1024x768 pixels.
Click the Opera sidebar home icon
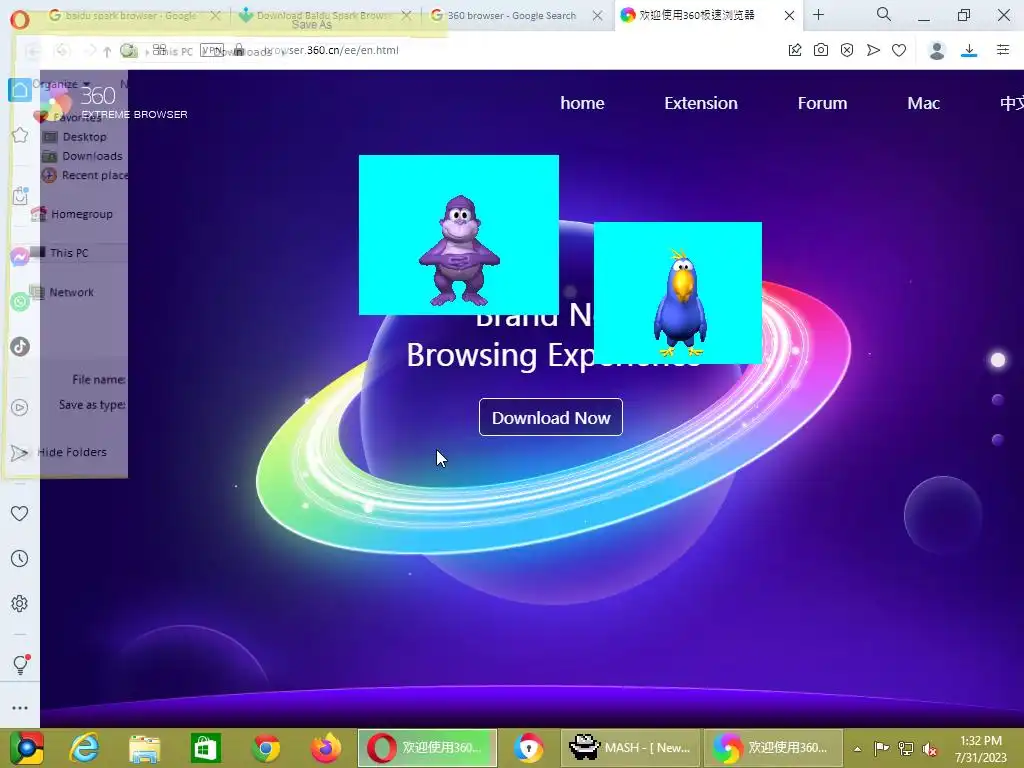point(20,89)
